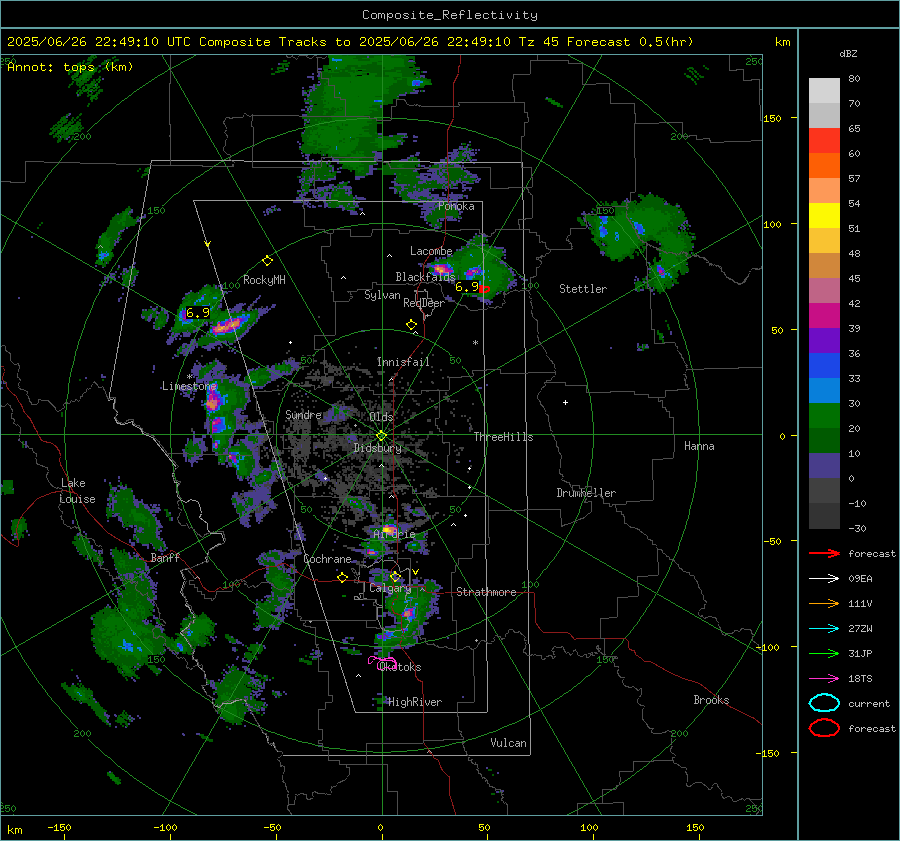Click the dBZ legend heading
Image resolution: width=900 pixels, height=841 pixels.
coord(848,53)
